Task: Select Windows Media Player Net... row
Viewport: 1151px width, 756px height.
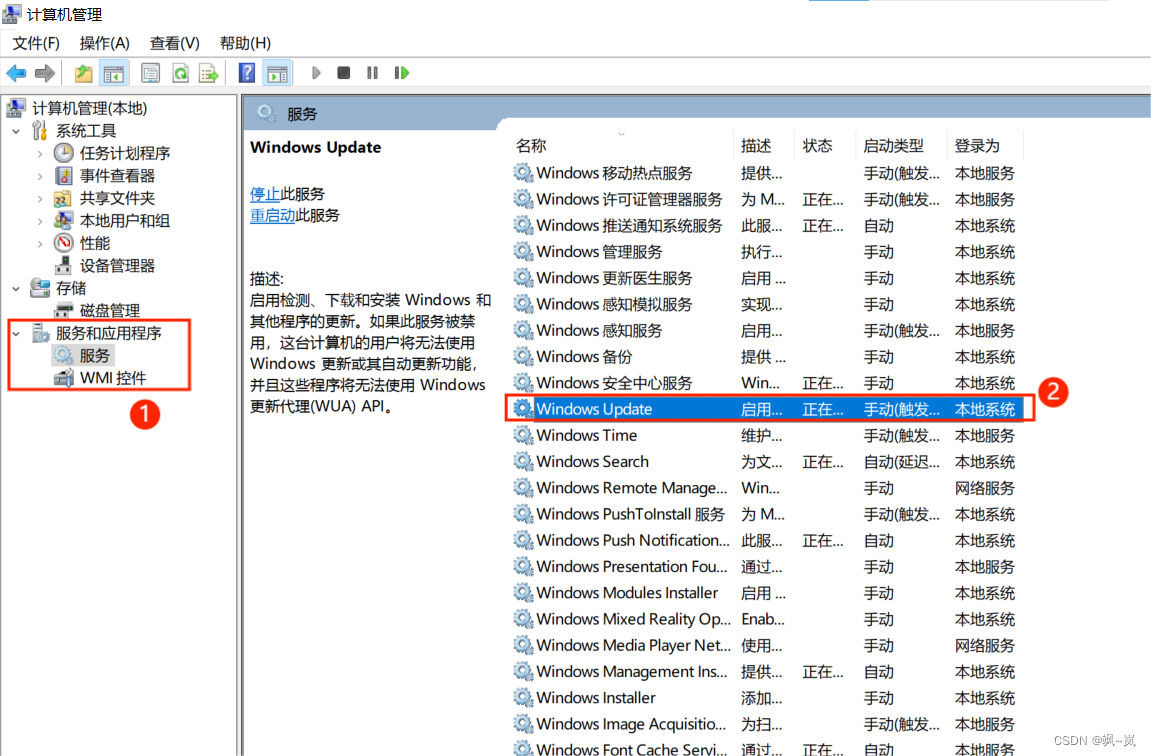Action: click(766, 645)
